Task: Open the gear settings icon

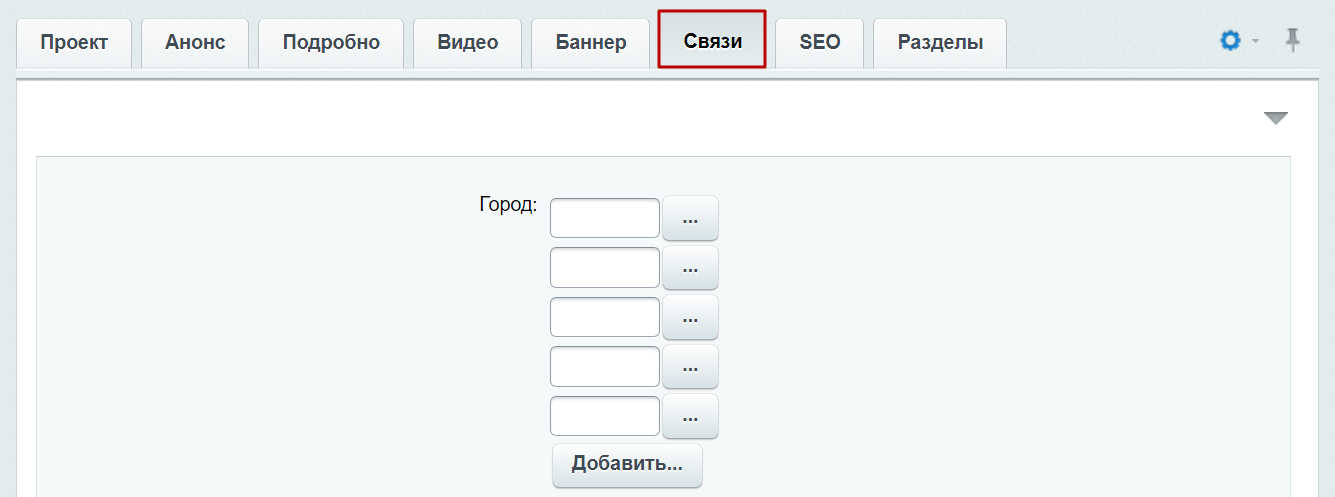Action: [1230, 41]
